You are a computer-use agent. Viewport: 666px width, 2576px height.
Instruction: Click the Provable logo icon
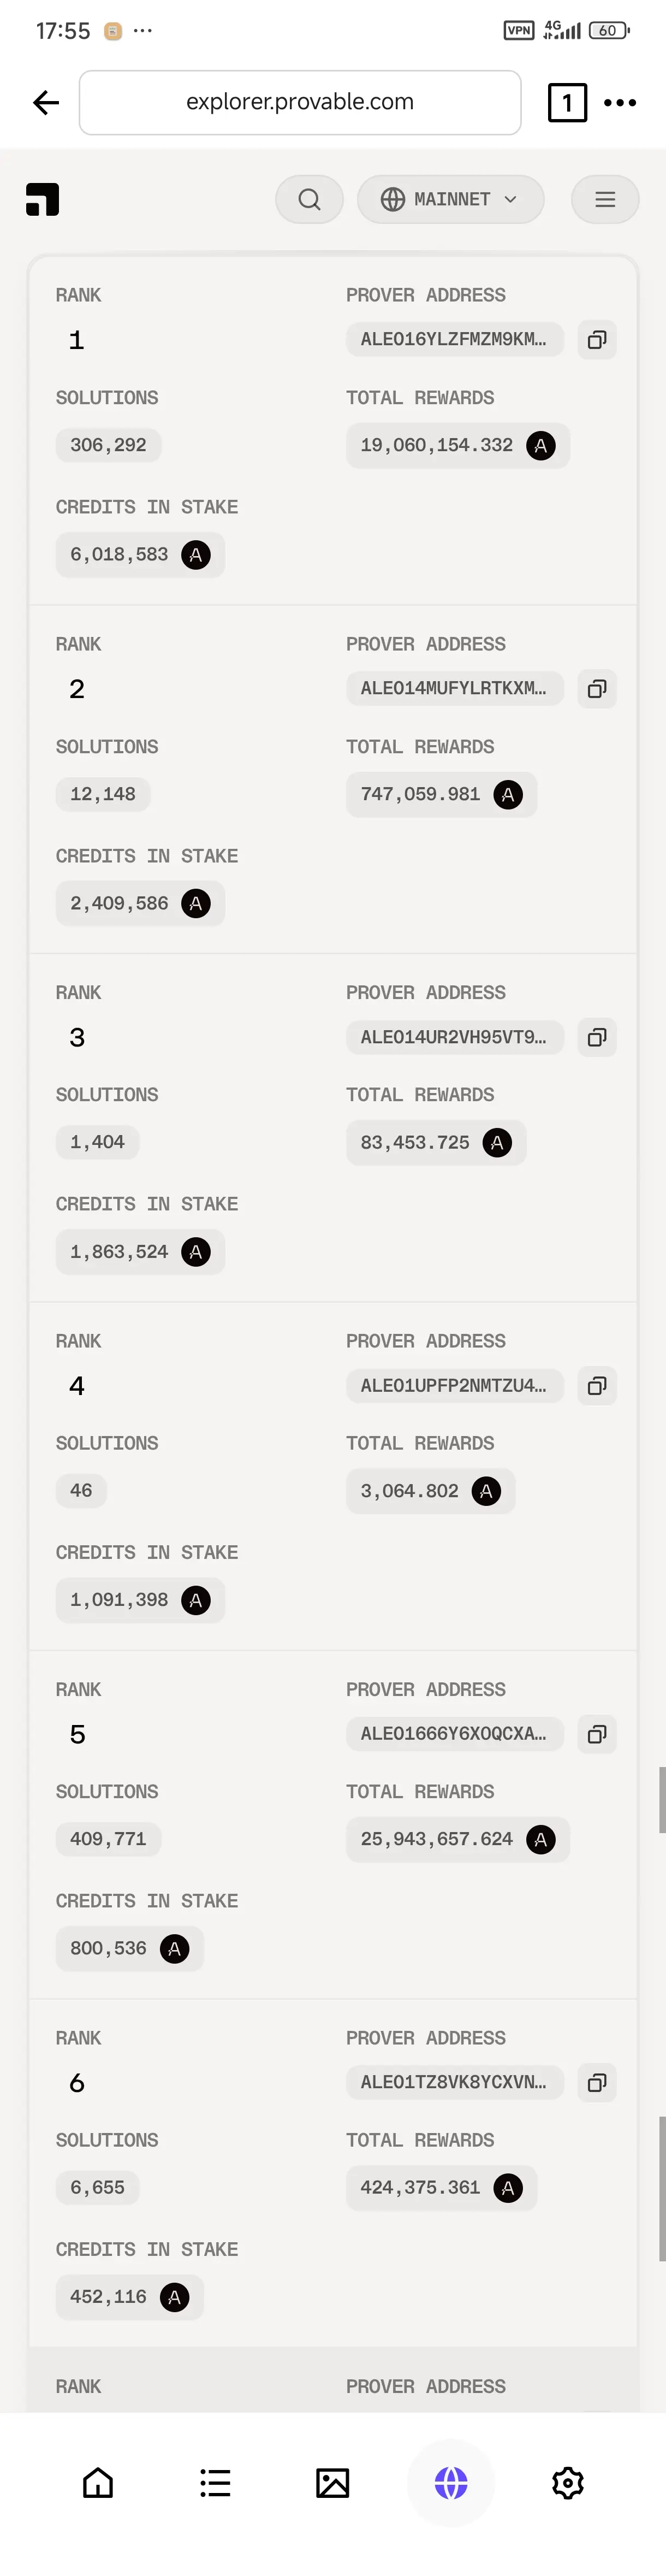click(43, 200)
